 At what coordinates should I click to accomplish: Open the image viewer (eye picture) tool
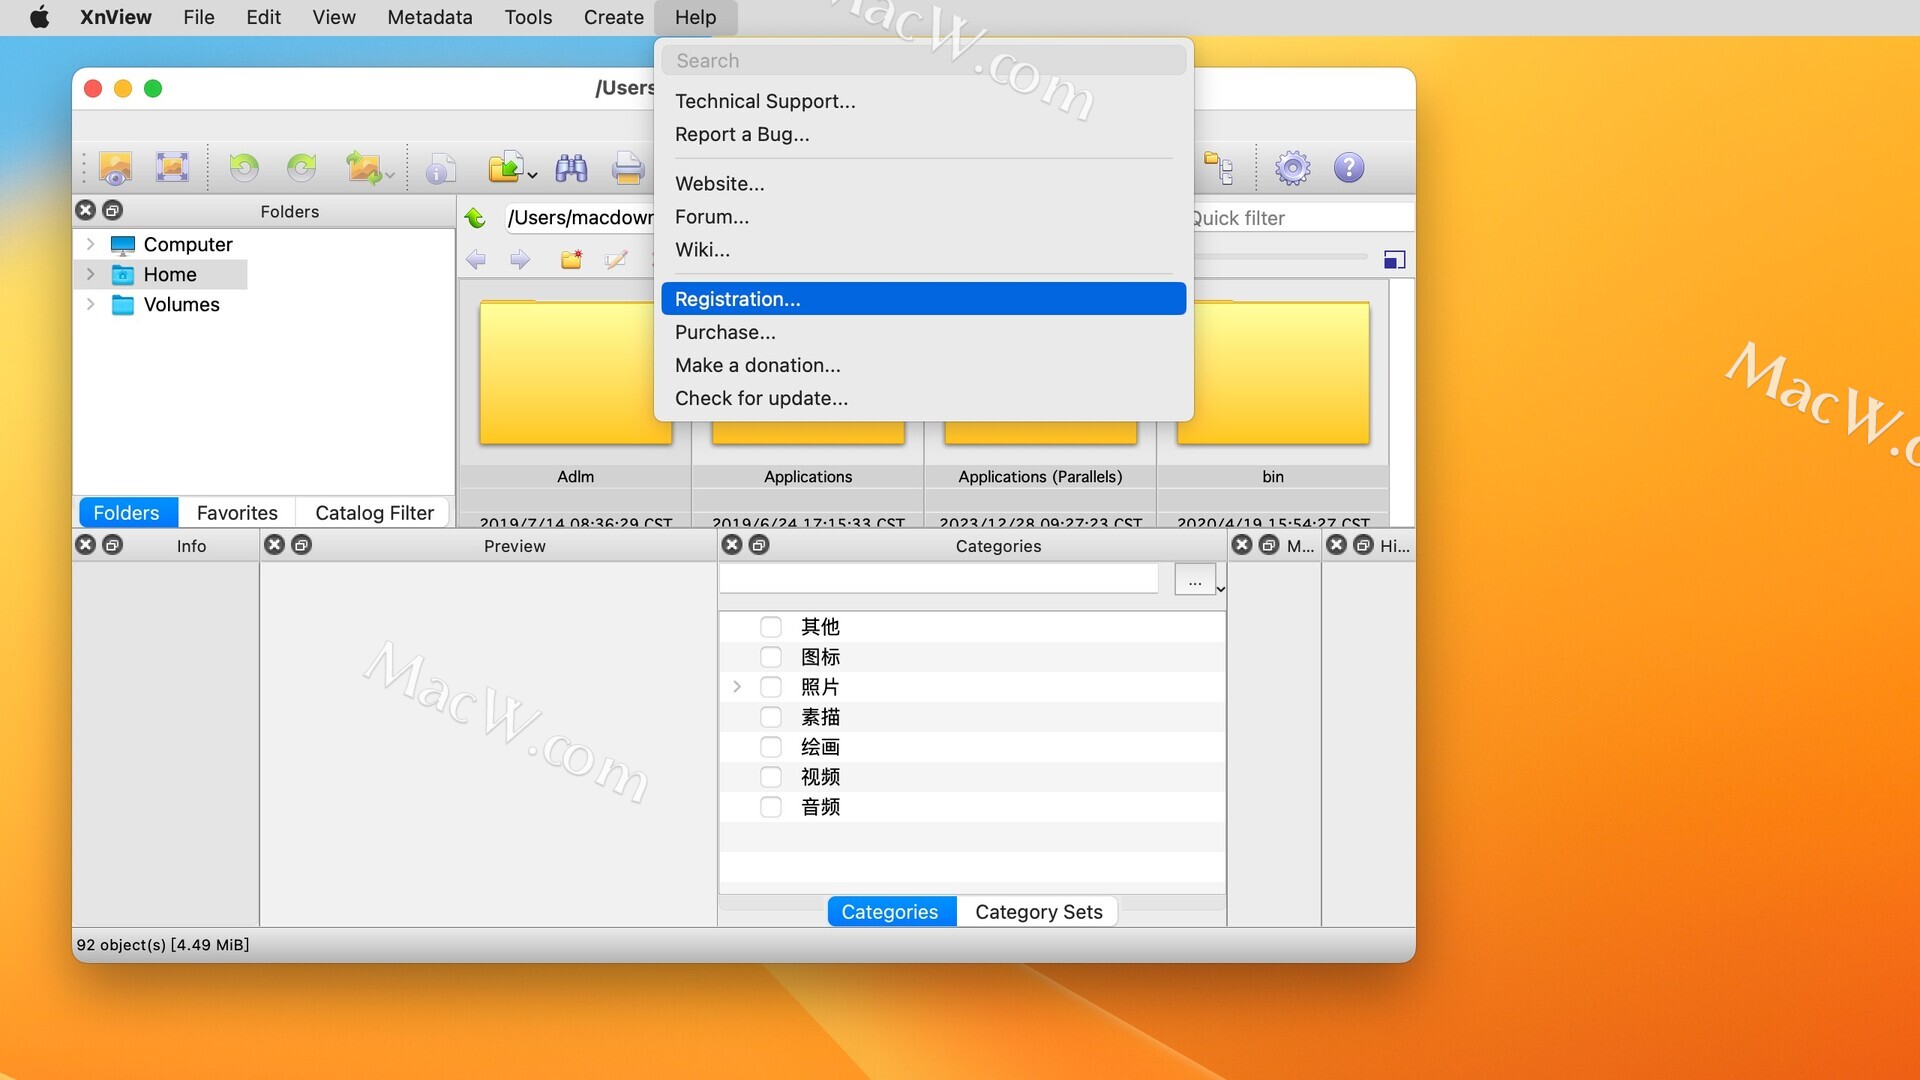[x=116, y=168]
